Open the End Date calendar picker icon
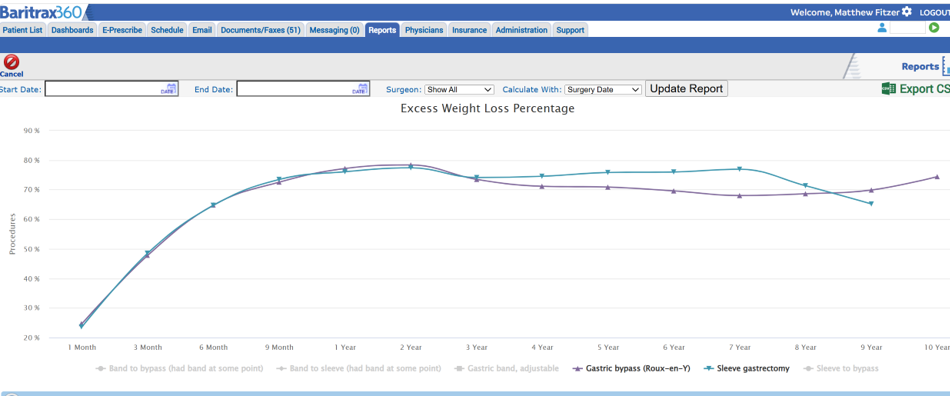Image resolution: width=950 pixels, height=396 pixels. click(360, 88)
